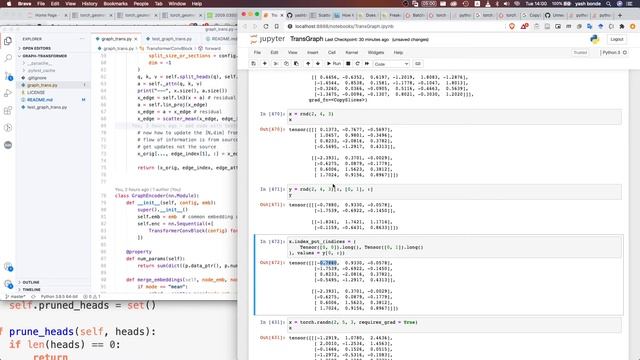Open the Jupyter Edit menu
This screenshot has width=640, height=360.
coord(274,53)
